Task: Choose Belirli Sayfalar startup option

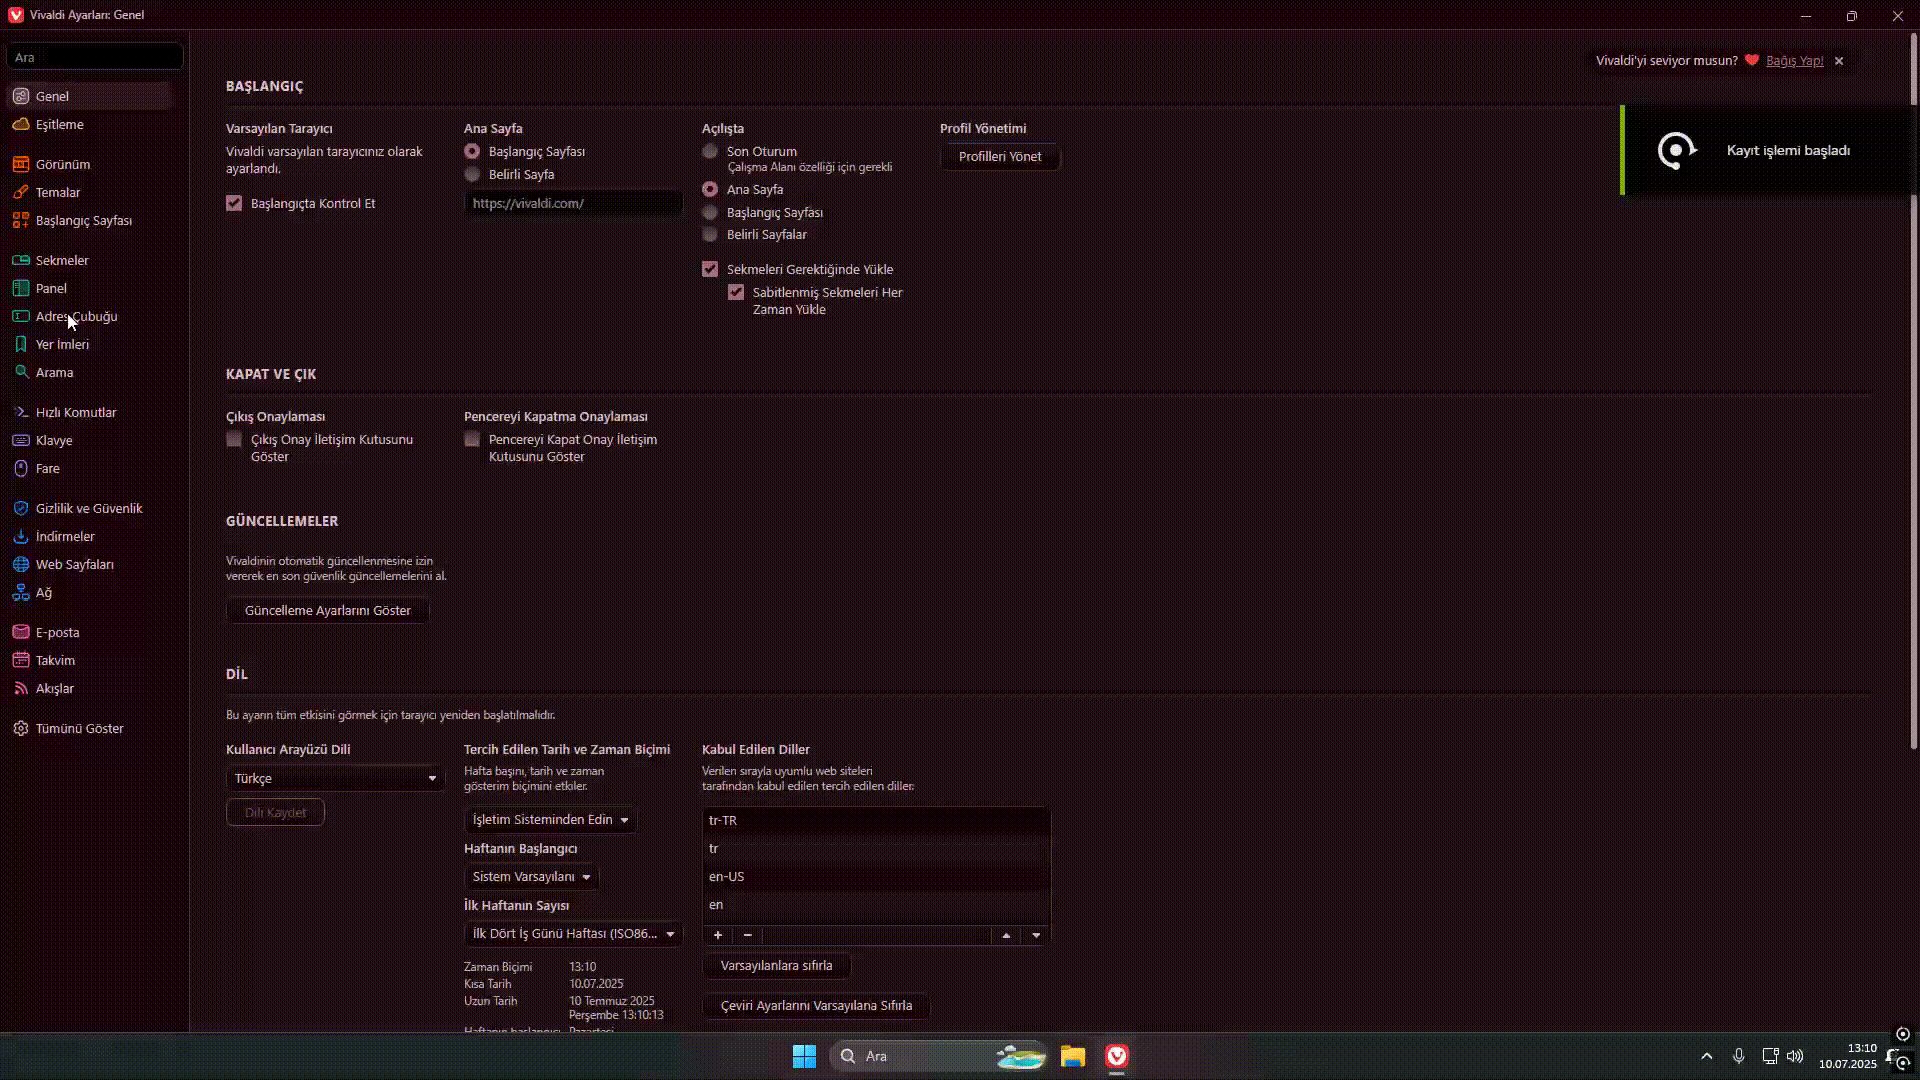Action: (710, 235)
